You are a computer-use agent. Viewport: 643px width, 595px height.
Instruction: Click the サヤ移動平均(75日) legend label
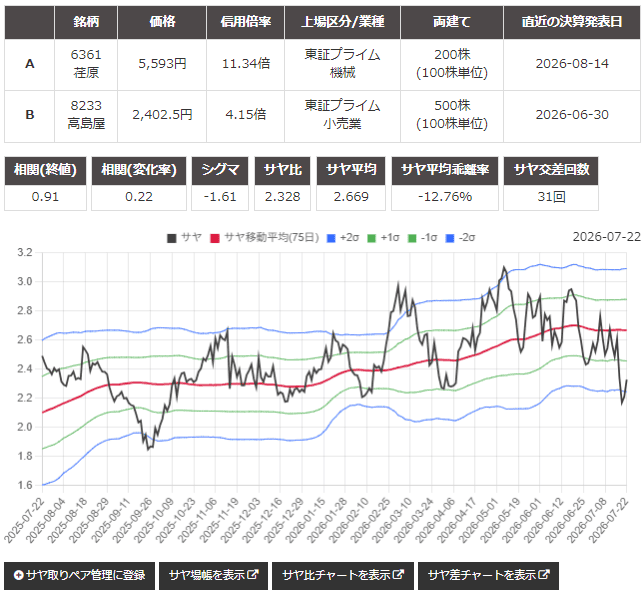click(271, 237)
